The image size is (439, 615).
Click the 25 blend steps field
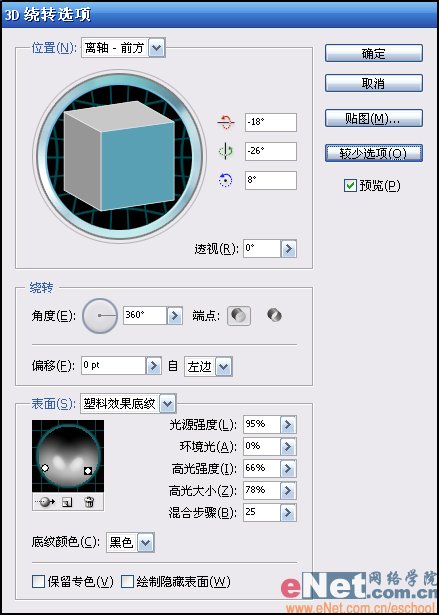point(262,513)
